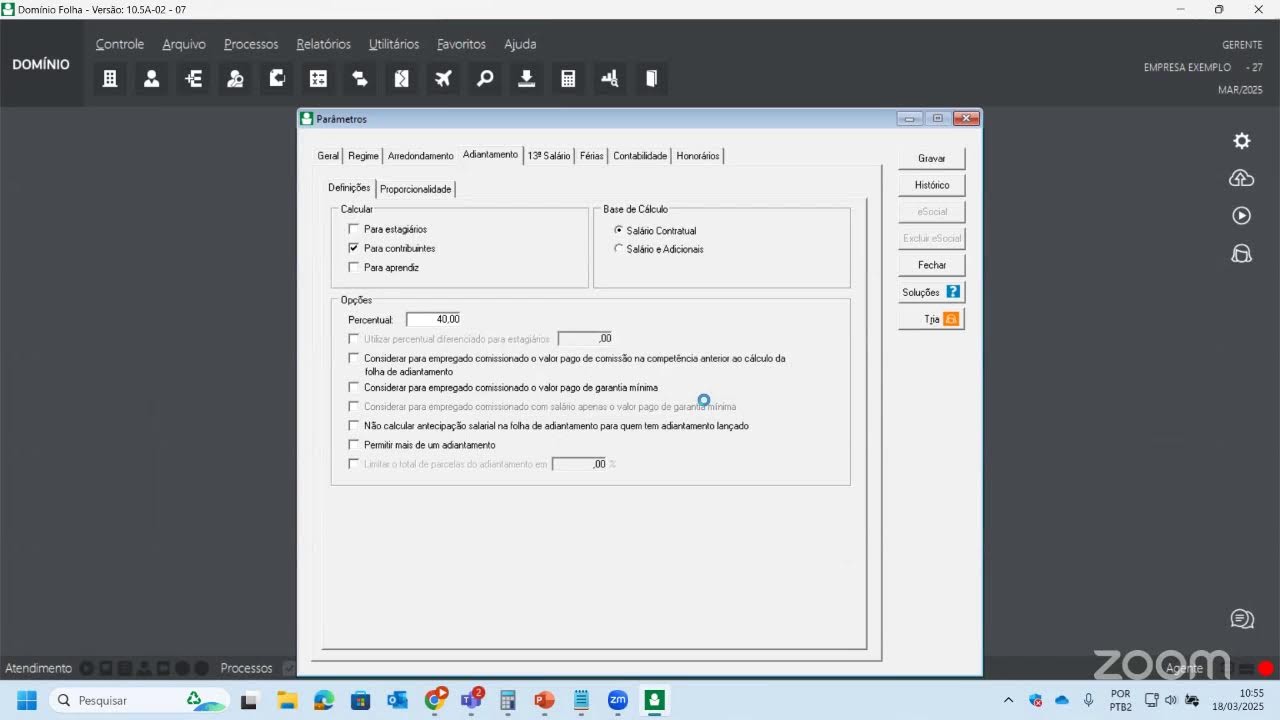Open the Proporcionalidade sub-tab
The width and height of the screenshot is (1280, 720).
(x=416, y=189)
